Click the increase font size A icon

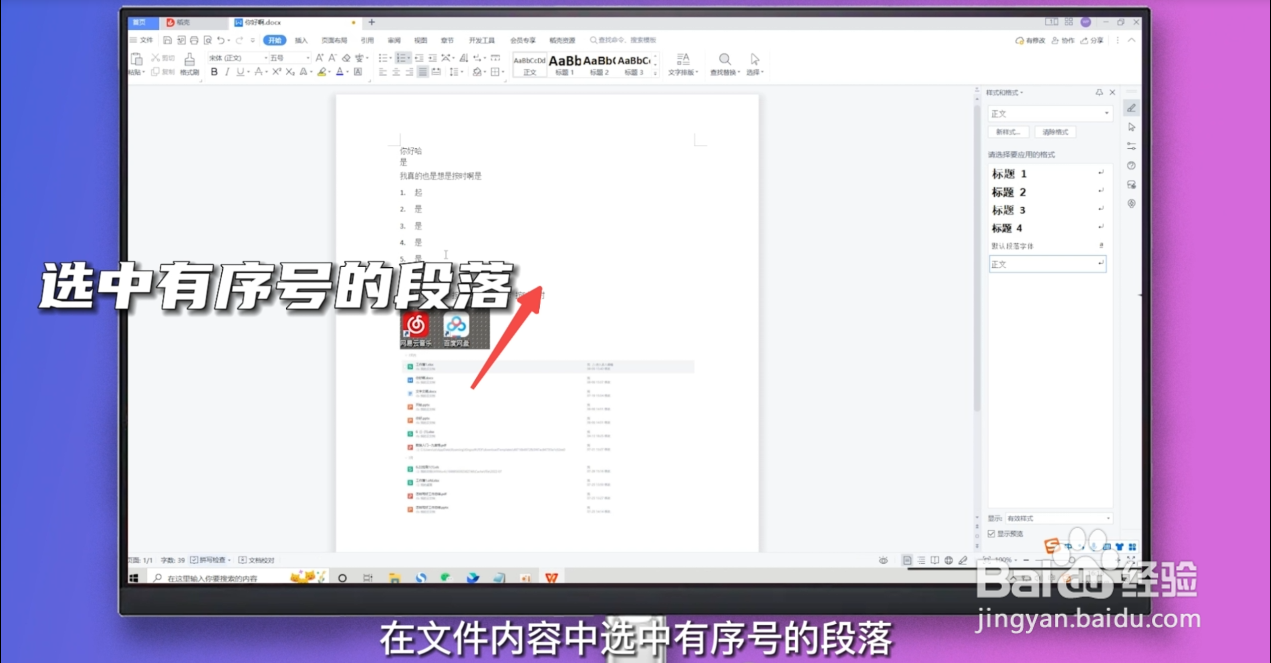[319, 58]
